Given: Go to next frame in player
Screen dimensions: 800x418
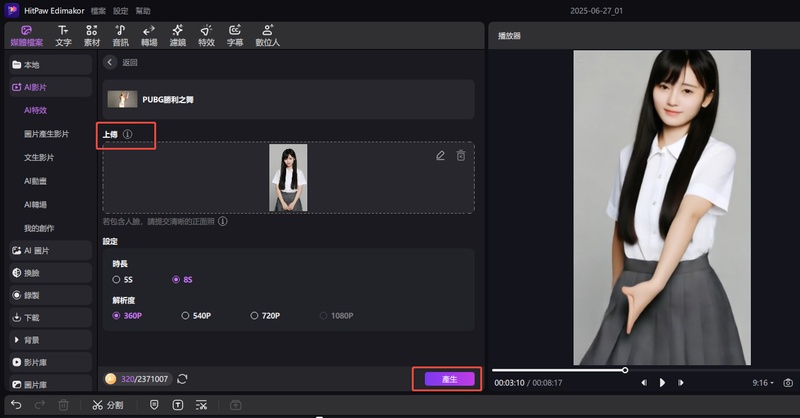Looking at the screenshot, I should 681,383.
